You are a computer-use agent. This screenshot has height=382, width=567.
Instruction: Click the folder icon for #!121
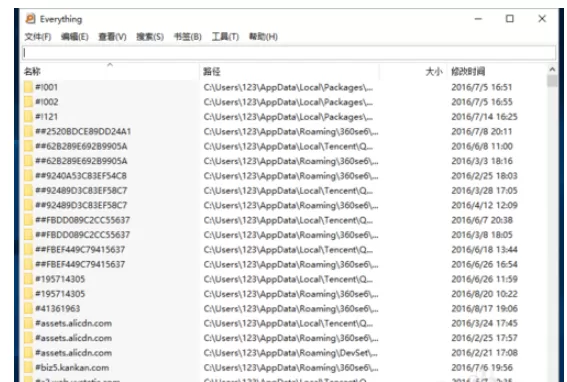[x=28, y=117]
